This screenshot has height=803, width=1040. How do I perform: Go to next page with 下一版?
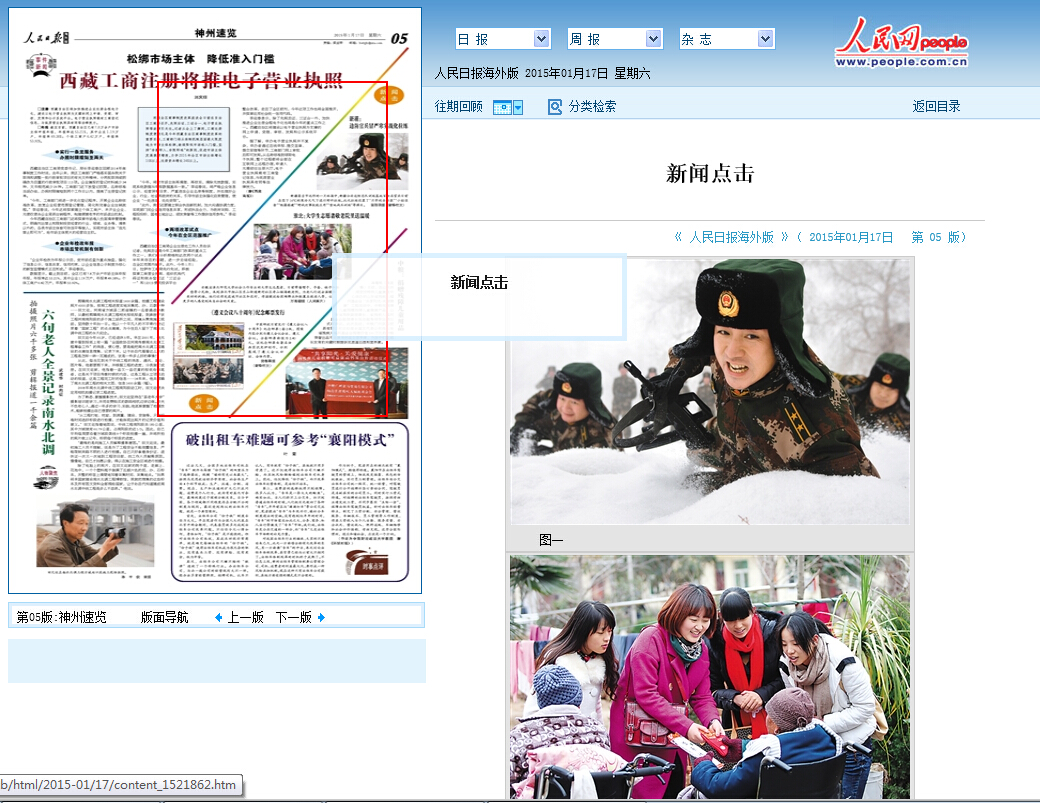click(293, 617)
